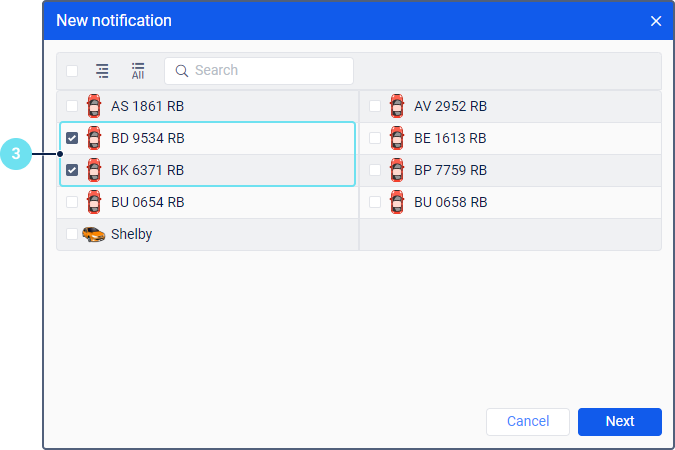This screenshot has height=450, width=675.
Task: Click the car icon beside AV 2952 RB
Action: 397,106
